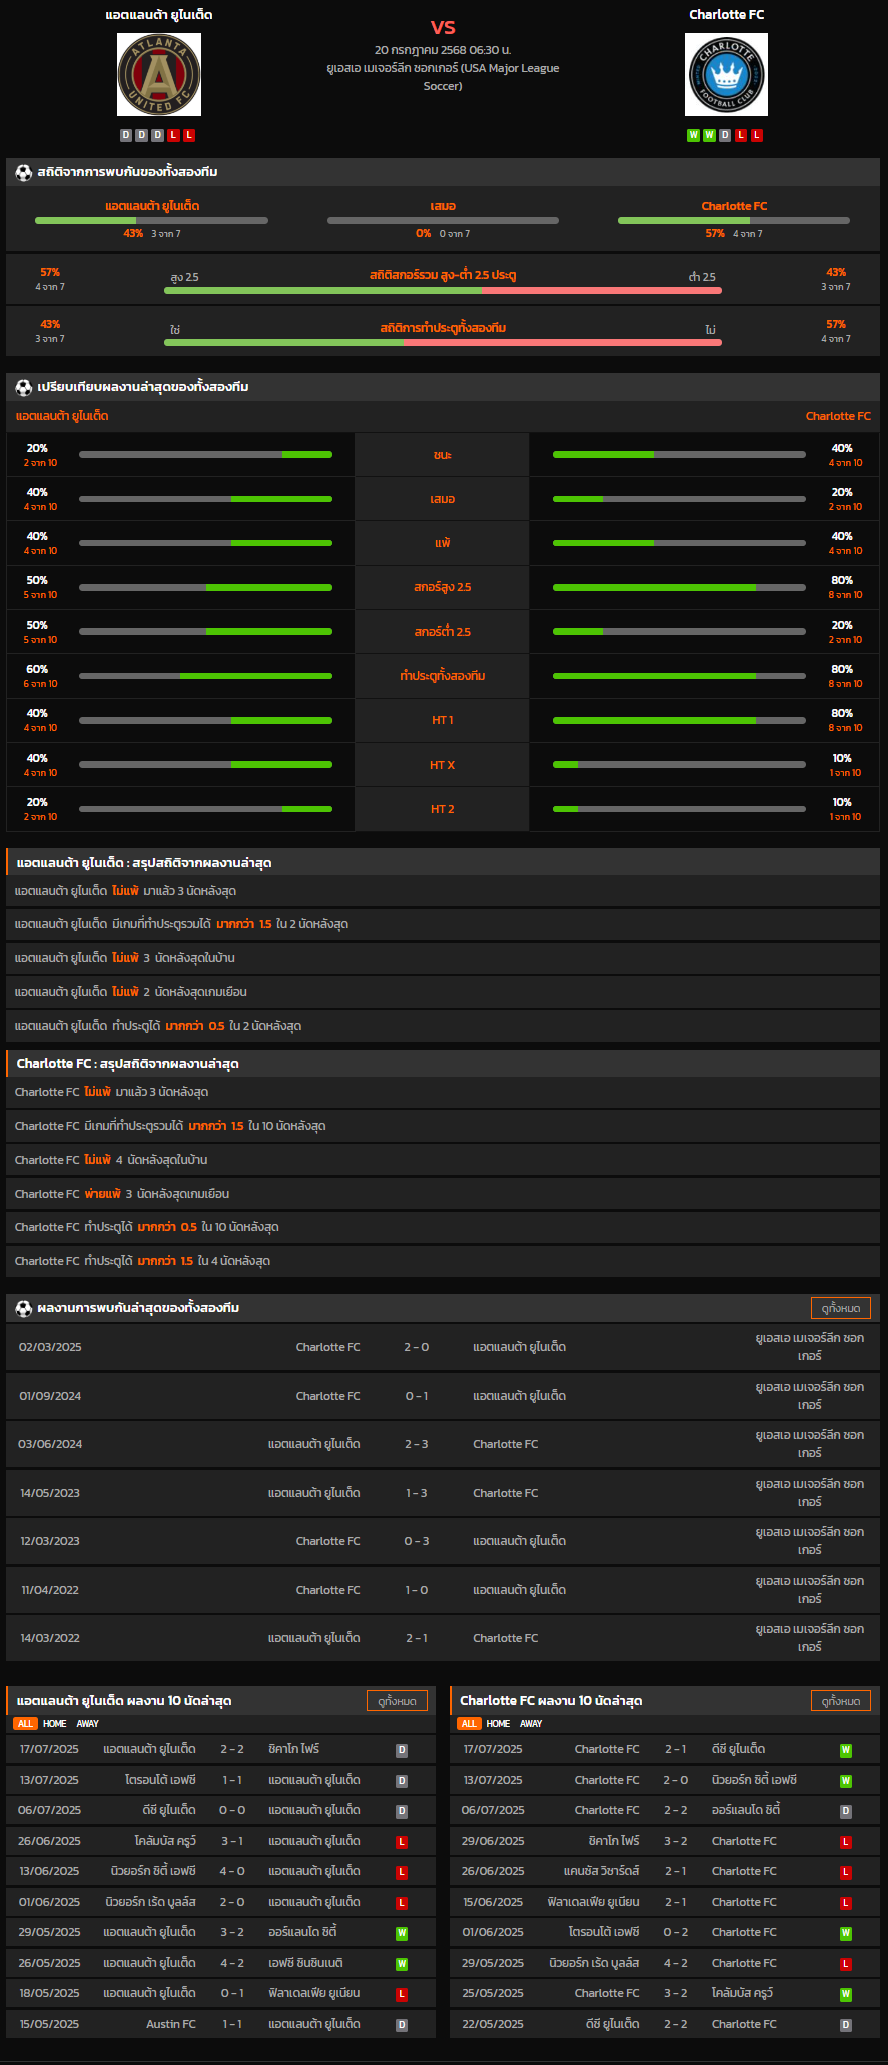The width and height of the screenshot is (888, 2065).
Task: Click Charlotte FC team name above its crest
Action: click(727, 15)
